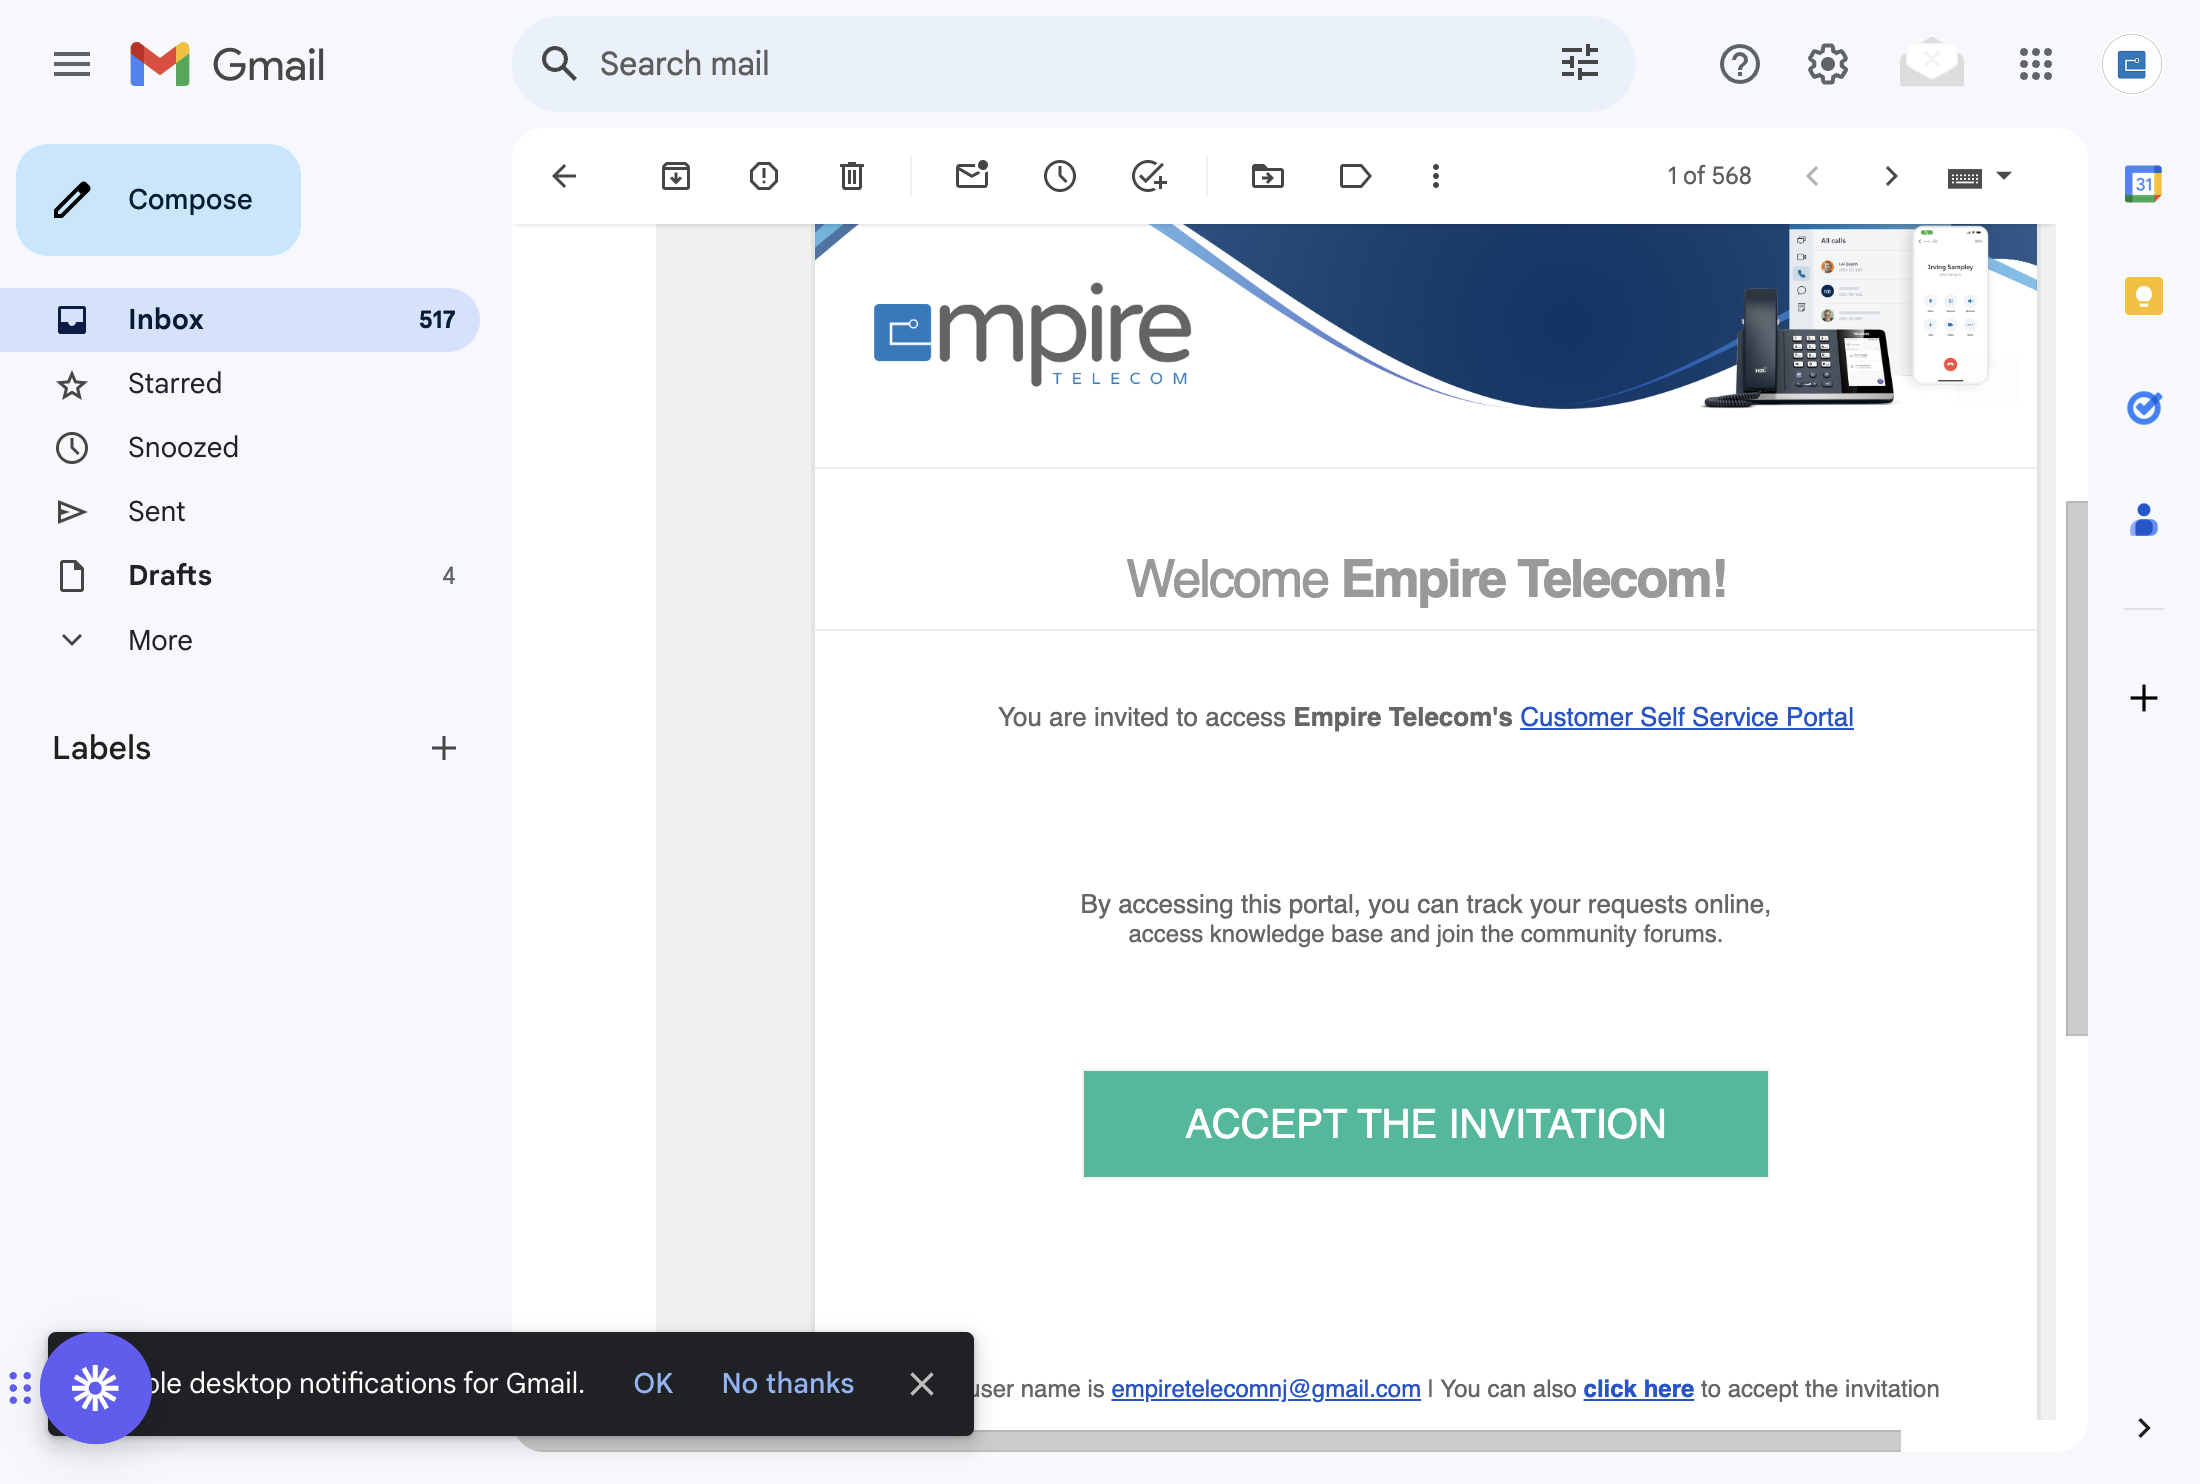Go back to inbox with arrow
Image resolution: width=2200 pixels, height=1484 pixels.
[x=564, y=176]
